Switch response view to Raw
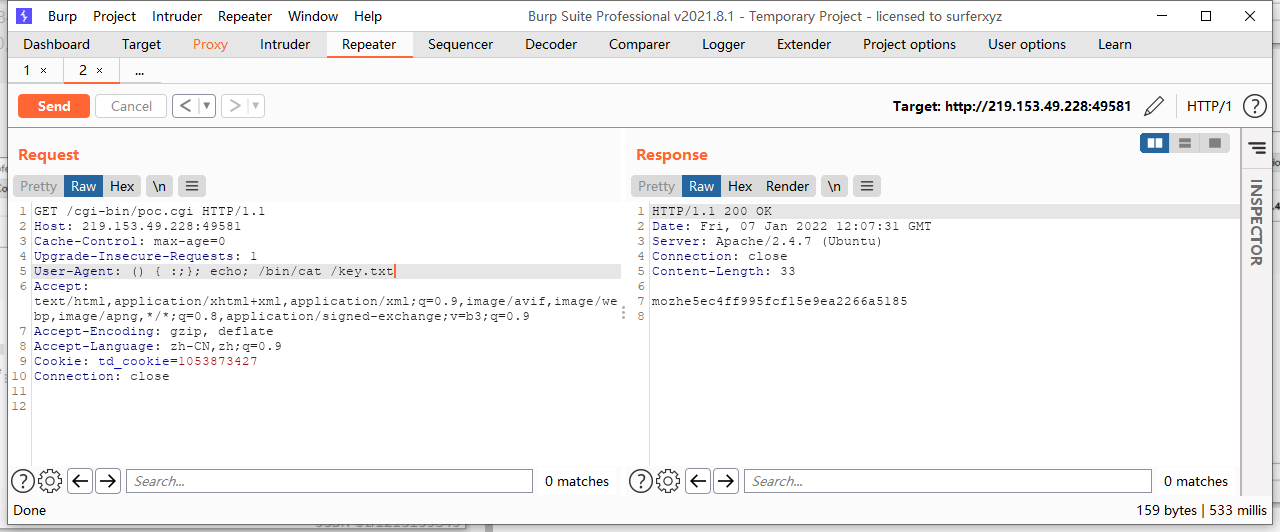Image resolution: width=1280 pixels, height=532 pixels. (x=702, y=186)
